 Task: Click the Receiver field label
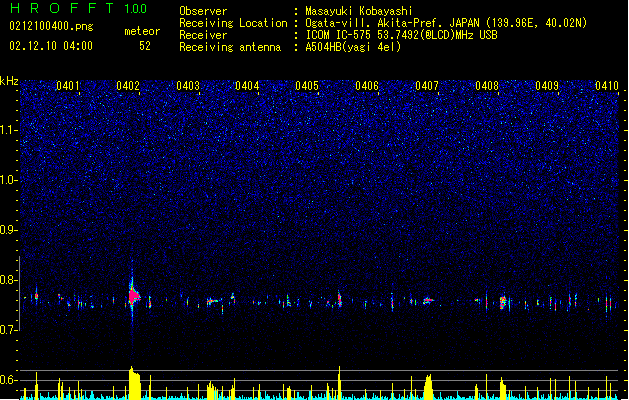[203, 35]
